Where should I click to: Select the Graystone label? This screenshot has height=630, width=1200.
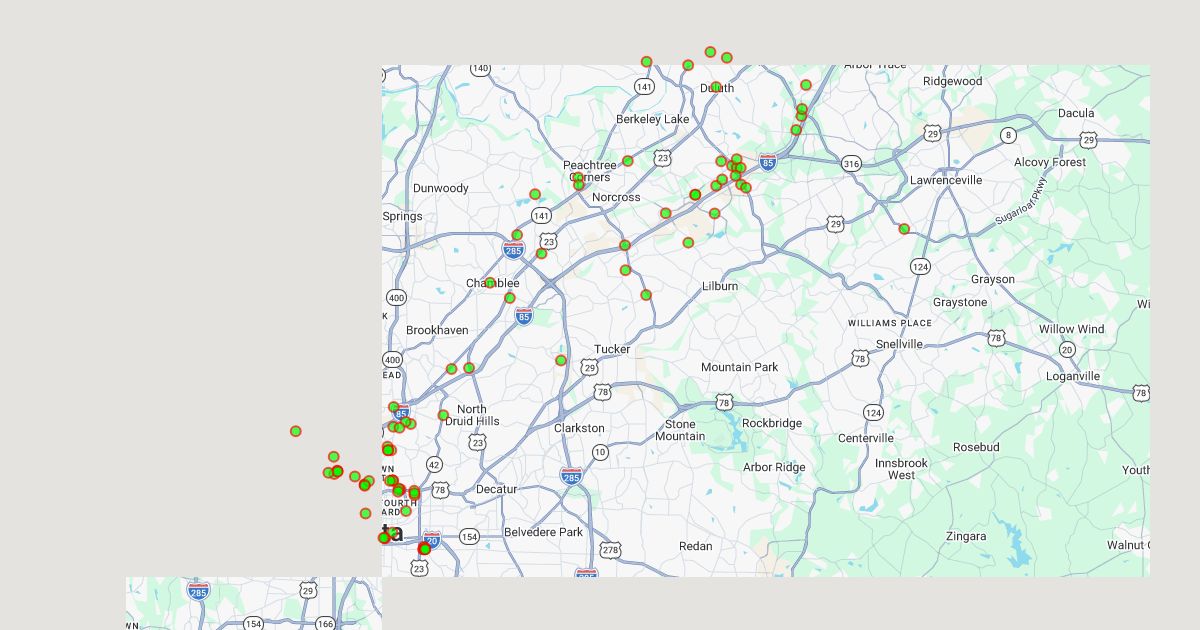tap(960, 302)
